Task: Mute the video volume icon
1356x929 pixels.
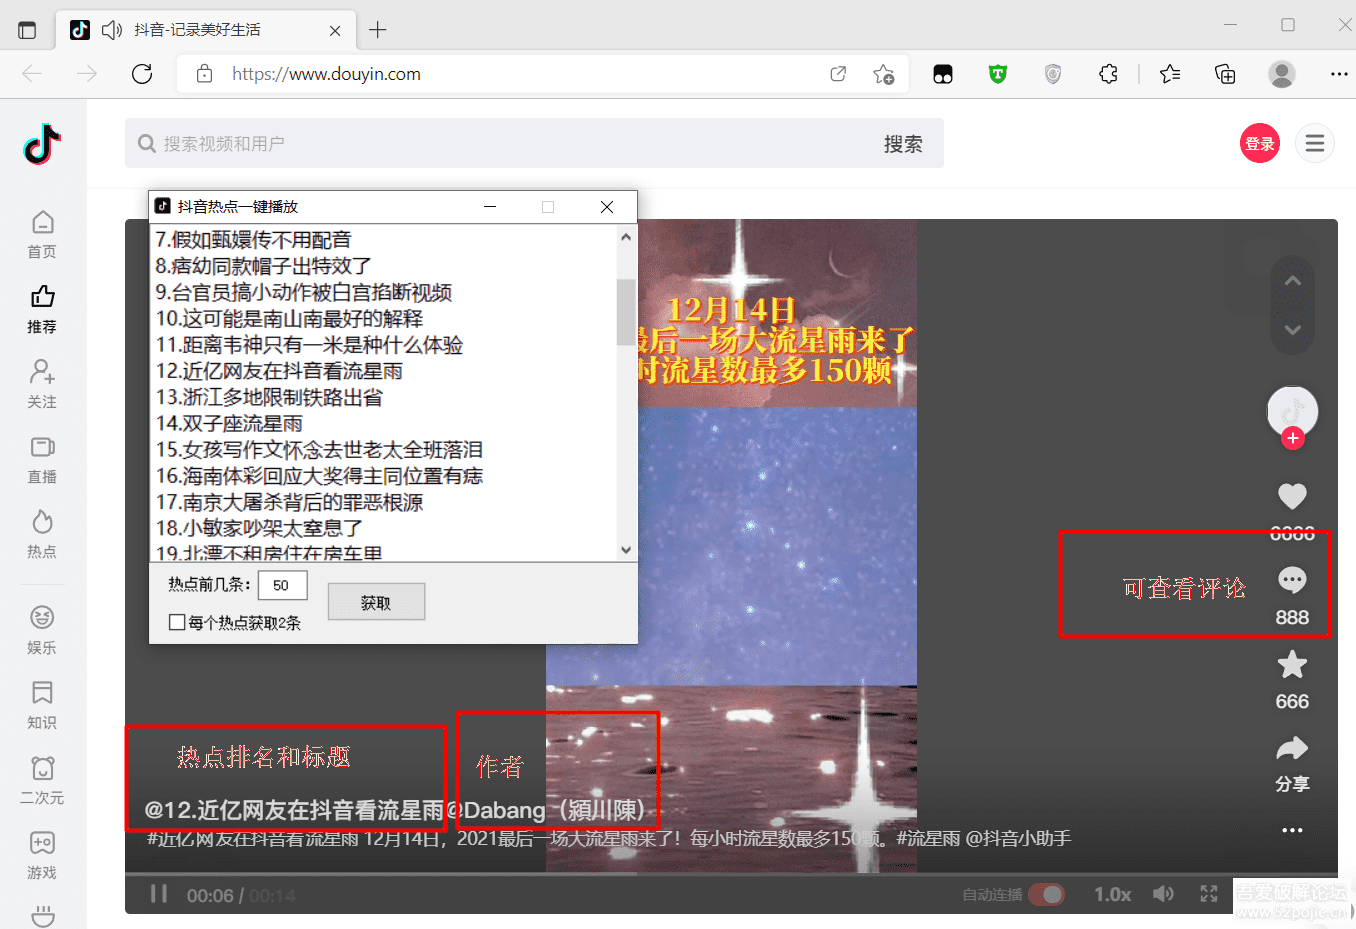Action: [x=1163, y=894]
